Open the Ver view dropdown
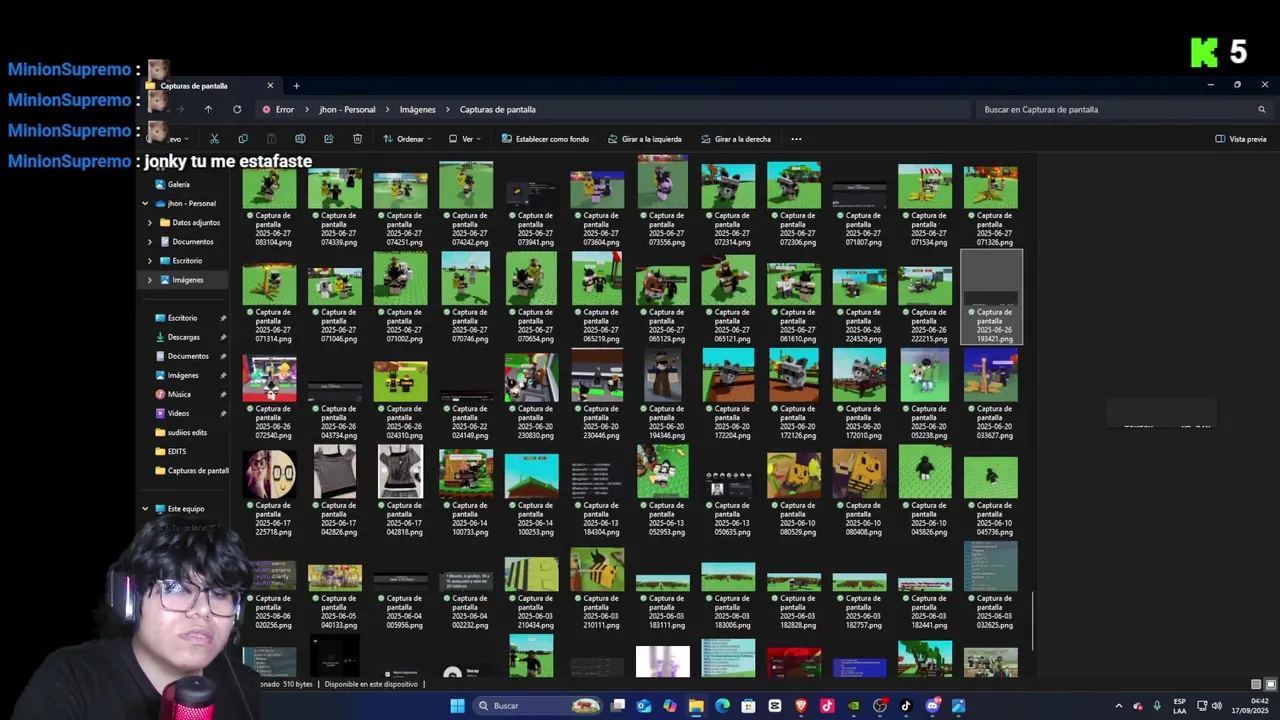Viewport: 1280px width, 720px height. (465, 139)
